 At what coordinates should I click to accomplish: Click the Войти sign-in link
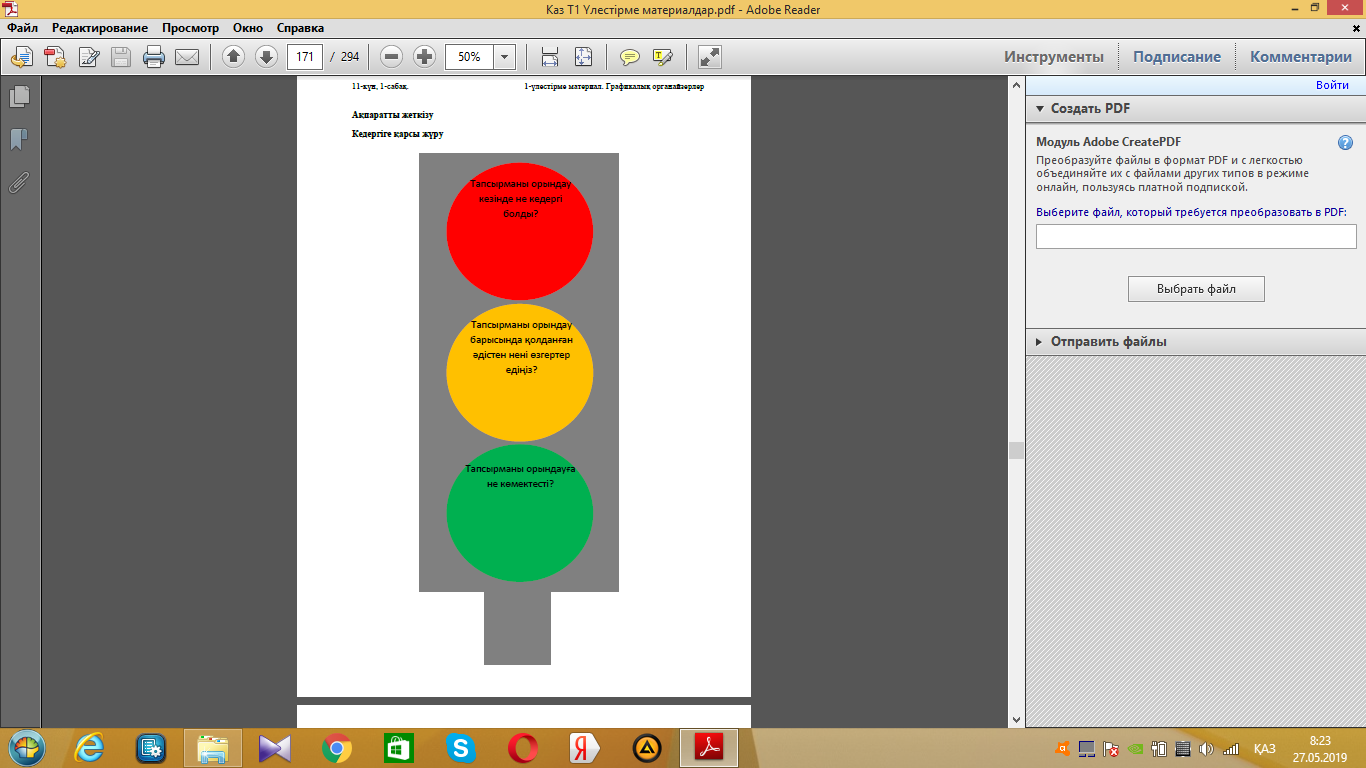(1332, 86)
